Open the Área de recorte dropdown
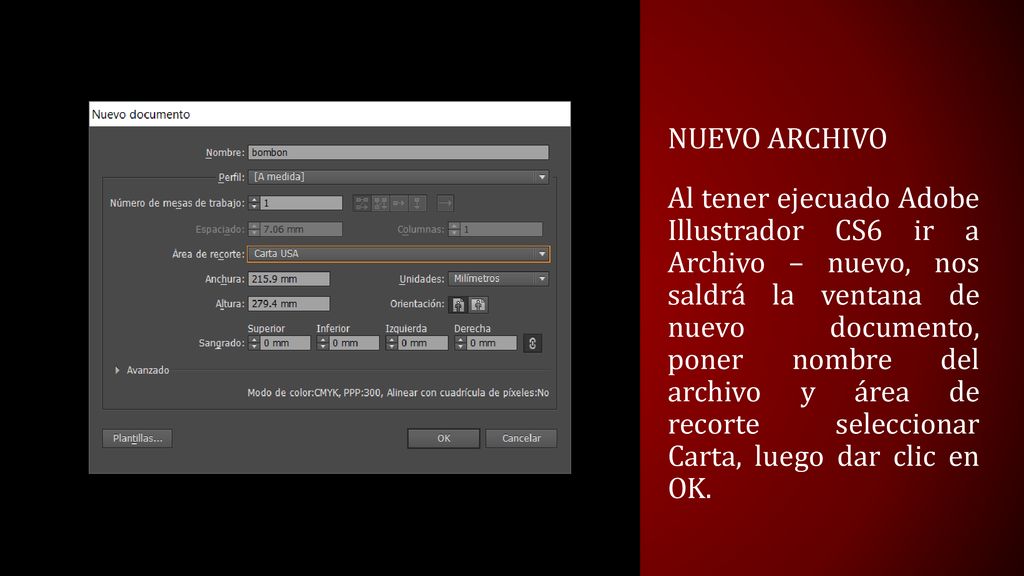The width and height of the screenshot is (1024, 576). (398, 254)
